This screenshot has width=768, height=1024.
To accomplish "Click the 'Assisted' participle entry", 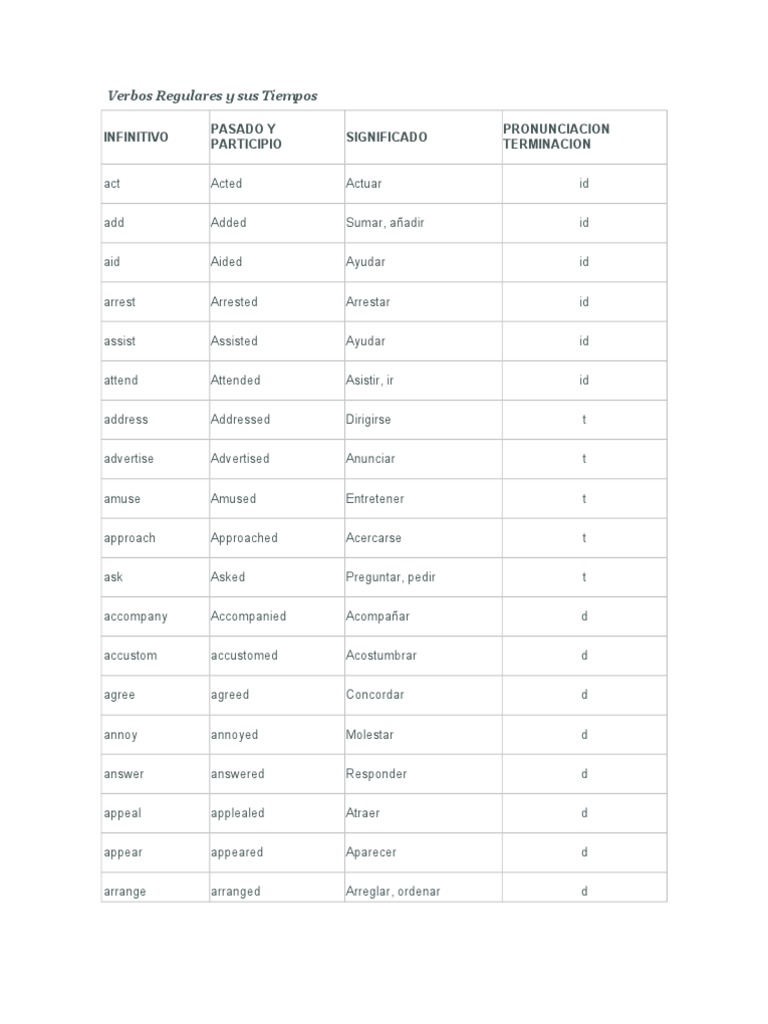I will click(234, 341).
